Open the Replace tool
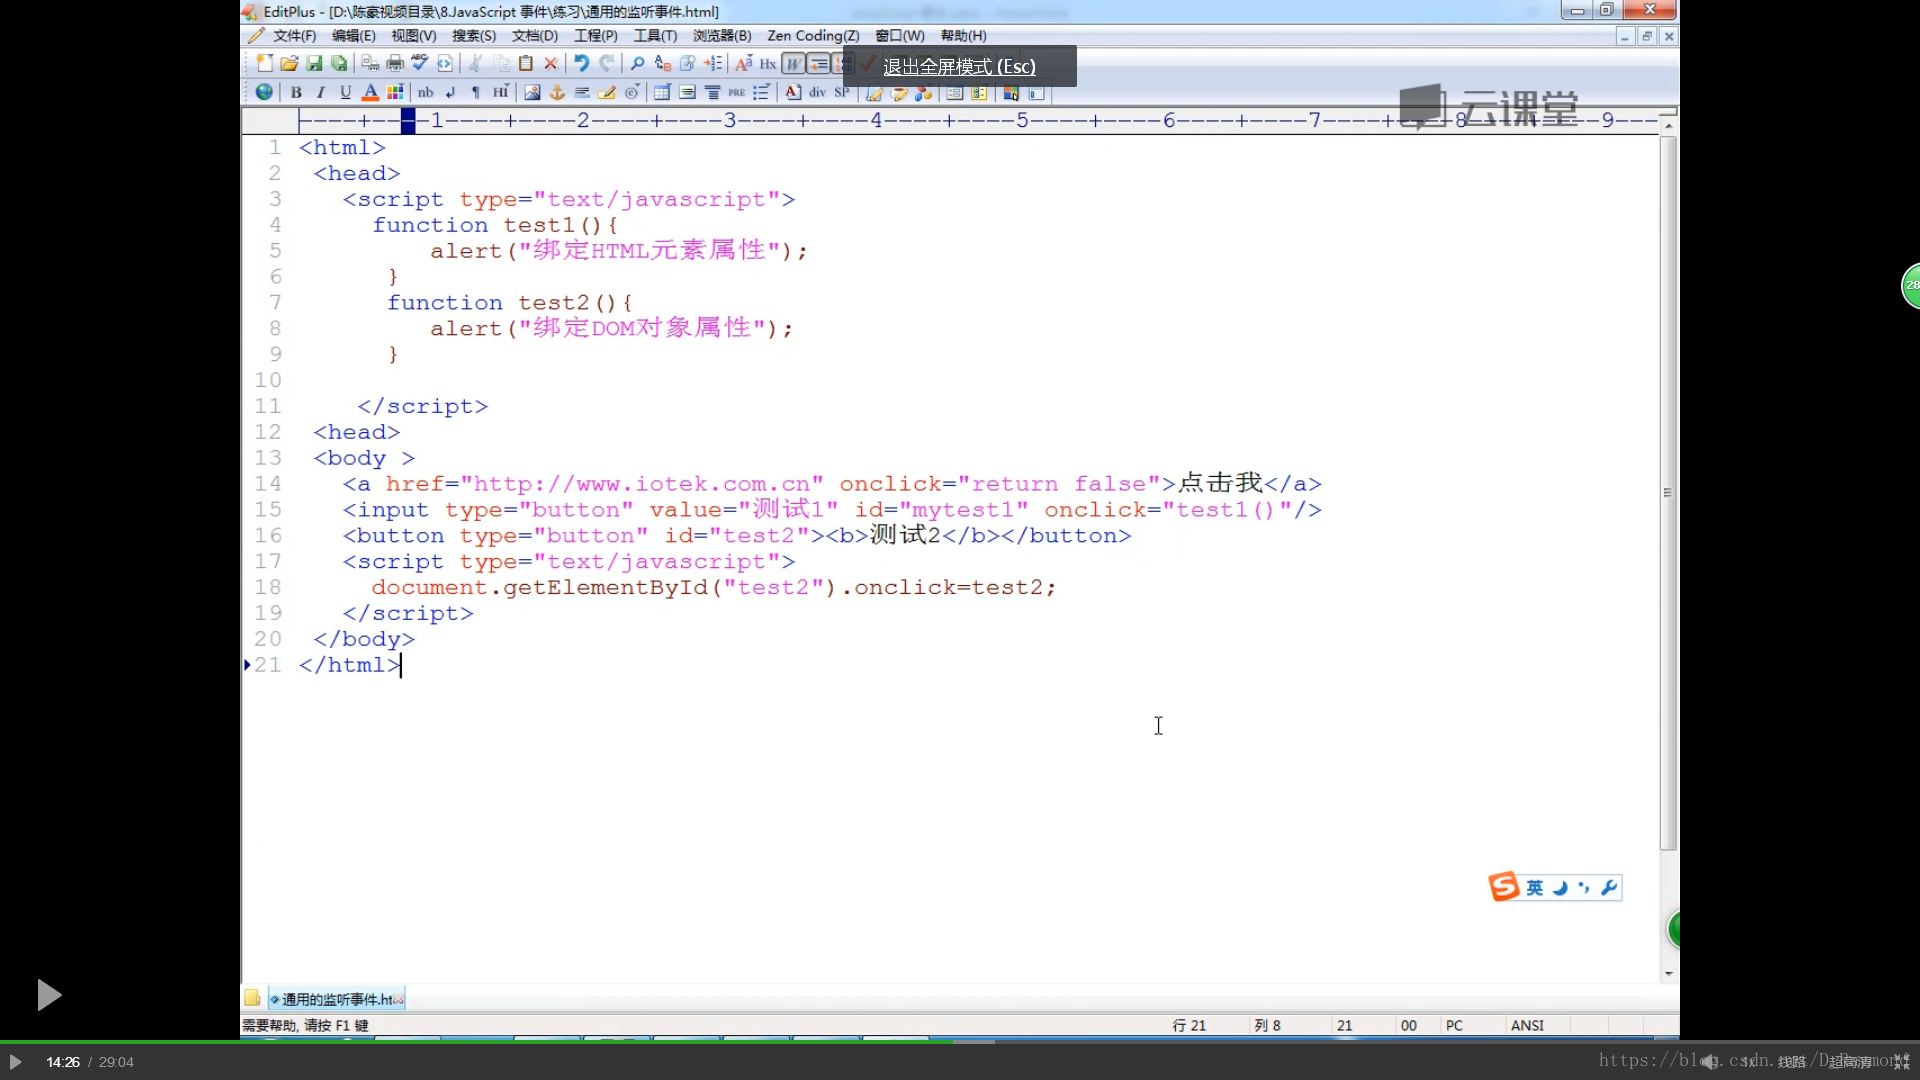Viewport: 1920px width, 1080px height. tap(662, 64)
